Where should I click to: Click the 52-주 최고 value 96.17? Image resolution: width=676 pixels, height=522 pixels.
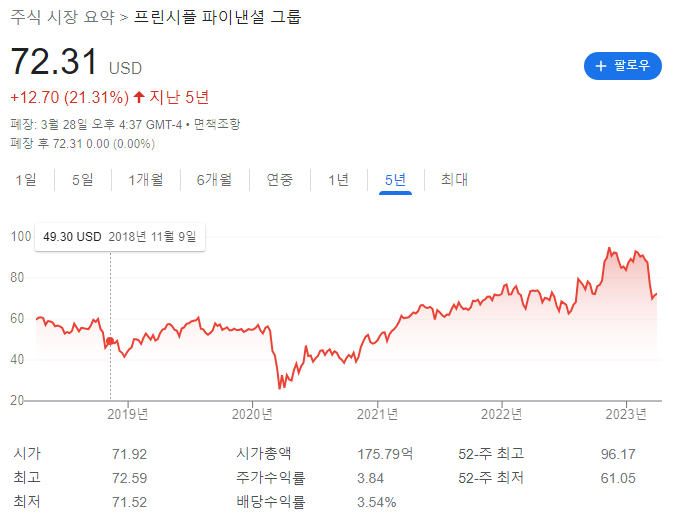coord(618,454)
